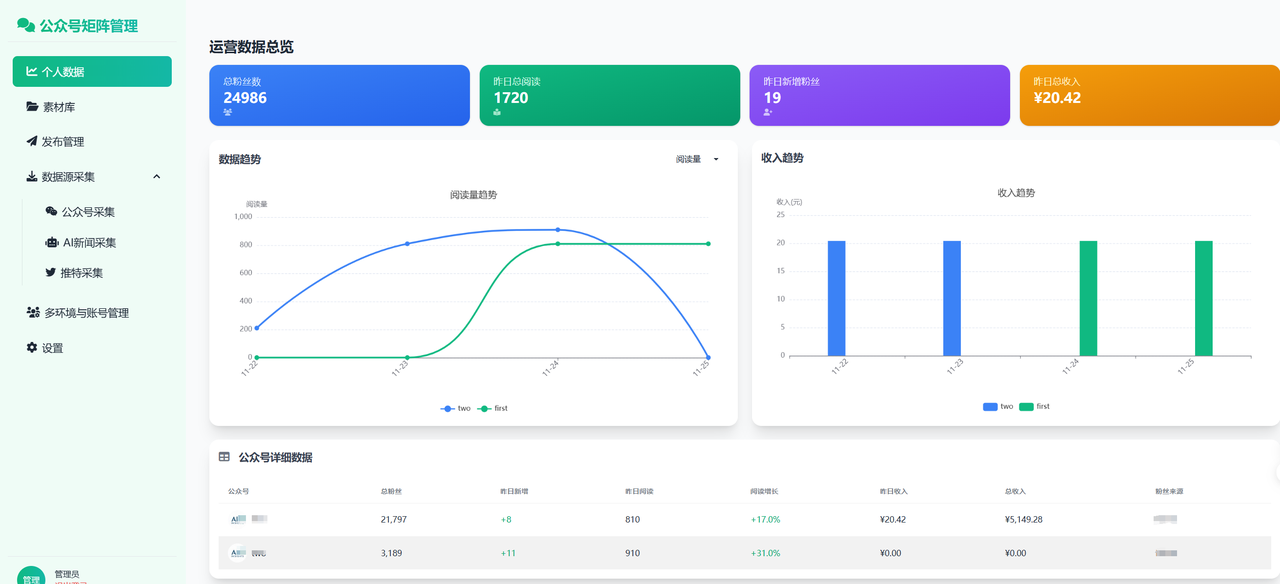
Task: Toggle the 'first' series in 收入趋势 legend
Action: (x=1035, y=406)
